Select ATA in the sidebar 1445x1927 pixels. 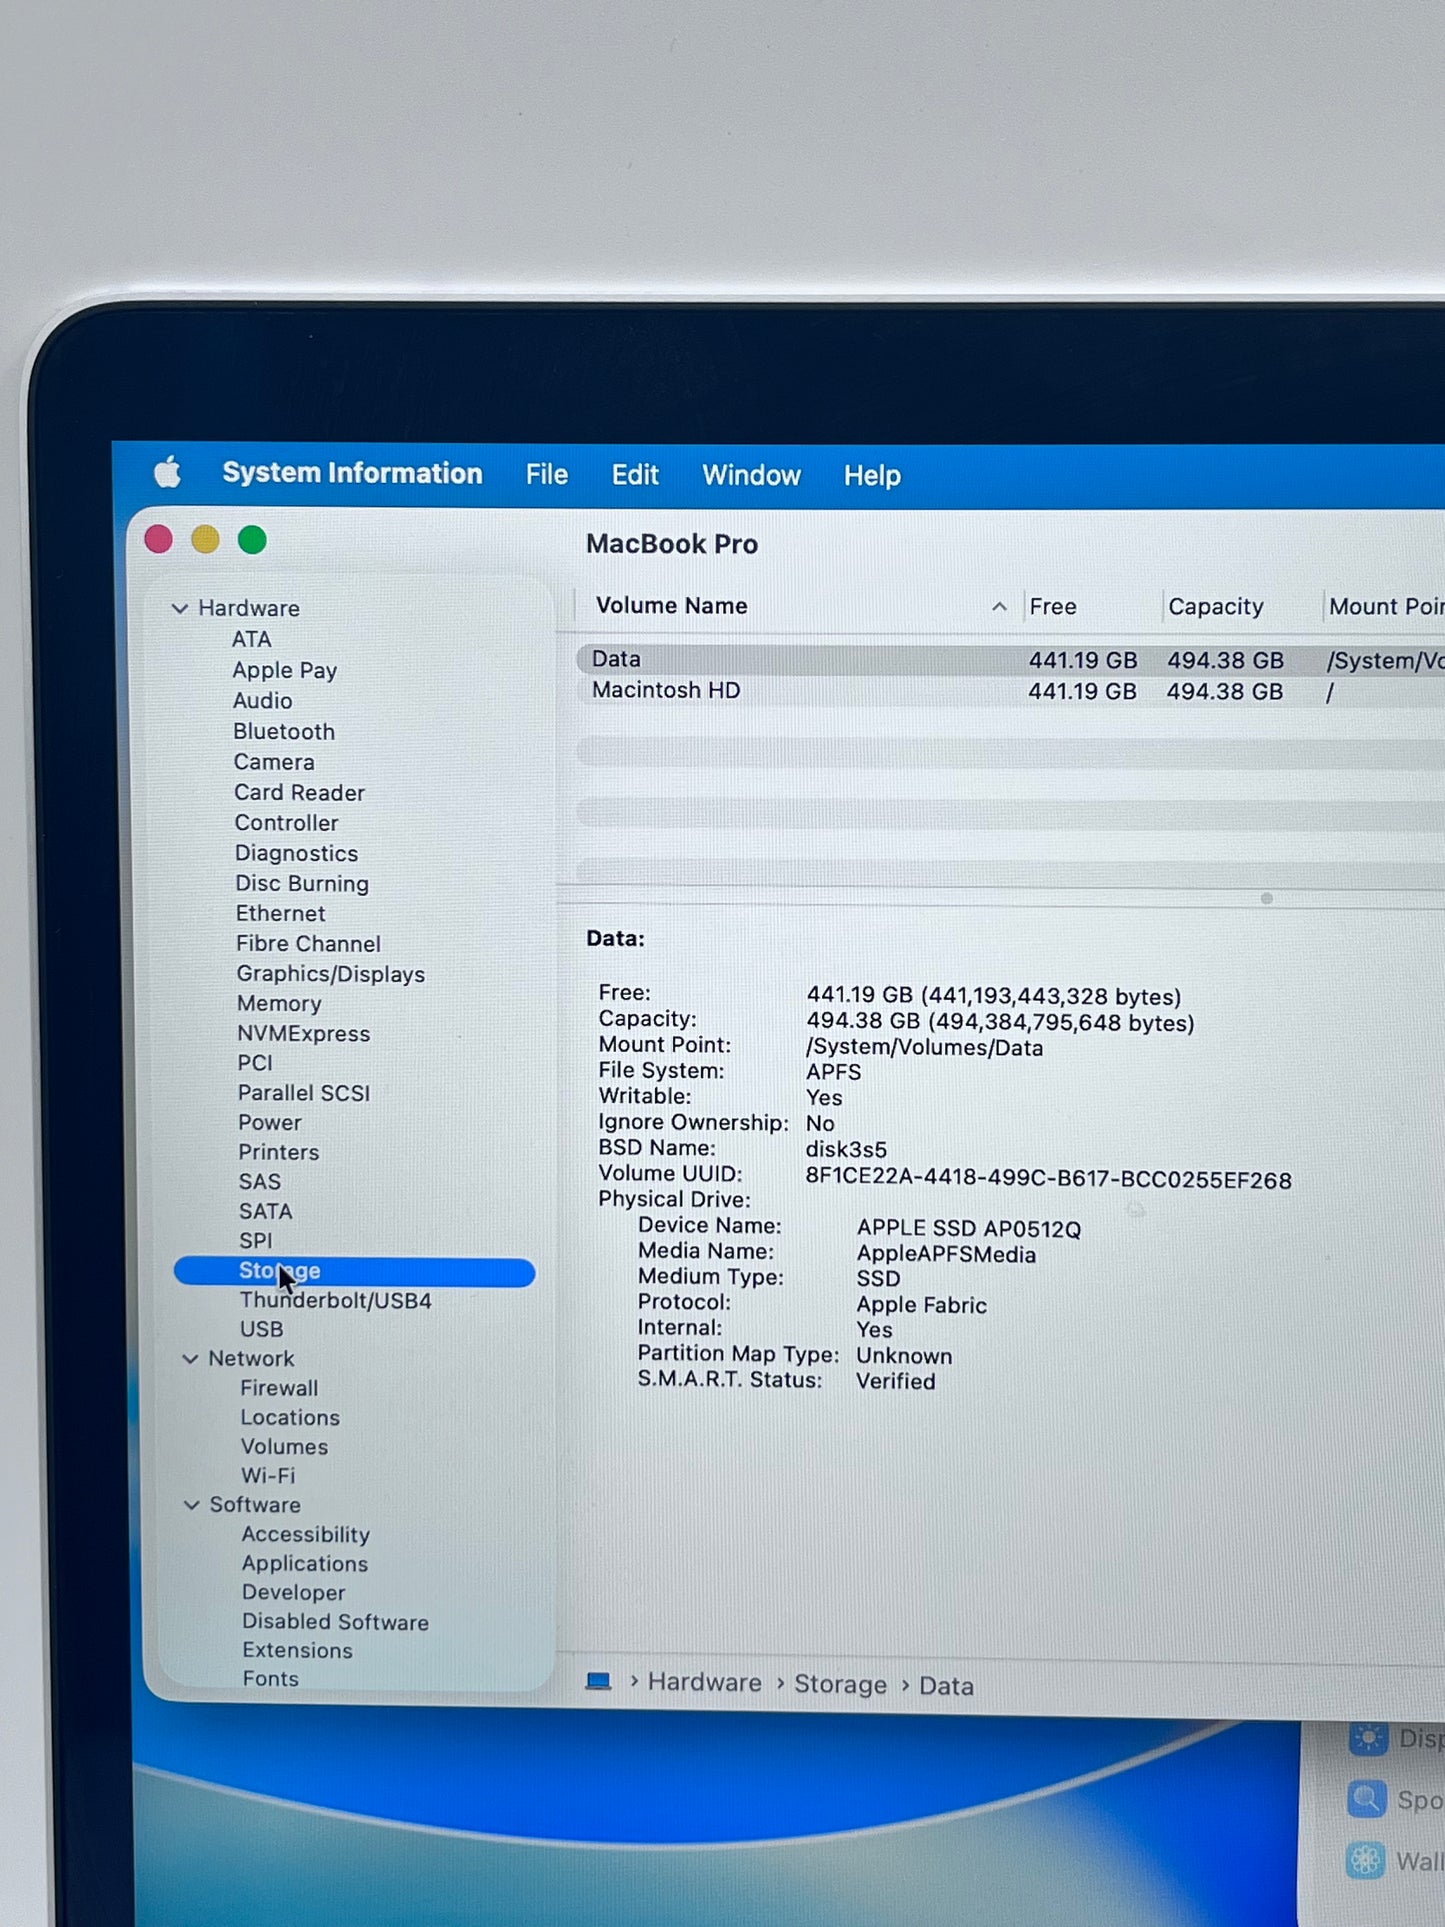coord(252,639)
